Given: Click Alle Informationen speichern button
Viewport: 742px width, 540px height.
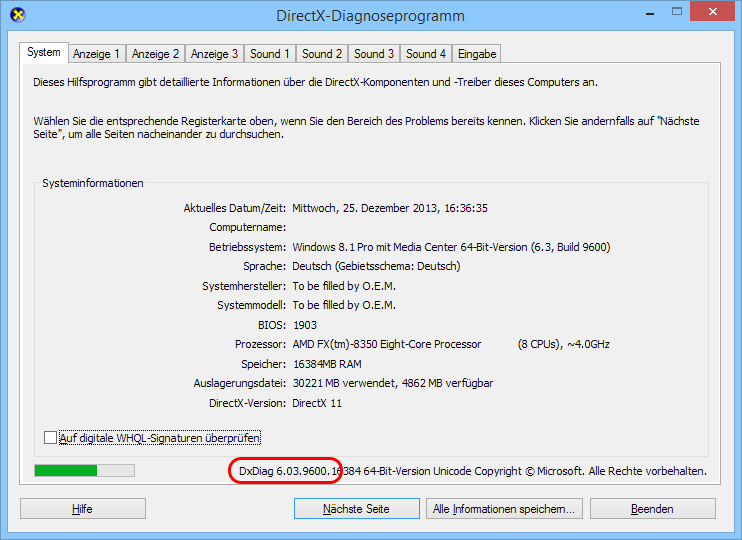Looking at the screenshot, I should [x=504, y=509].
